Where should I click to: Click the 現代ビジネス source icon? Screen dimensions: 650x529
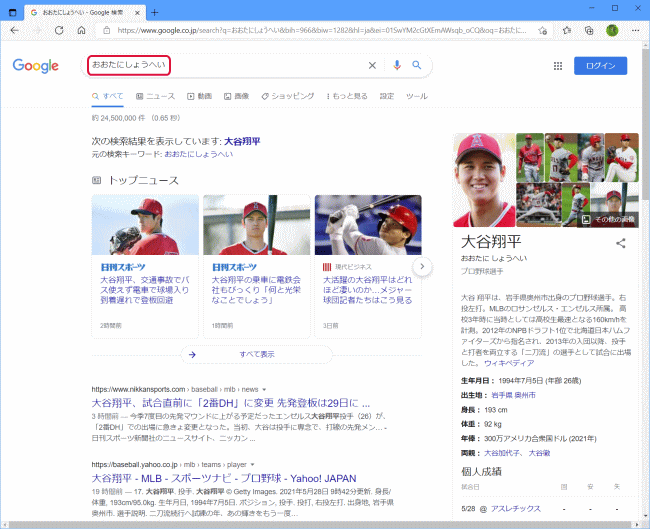[327, 267]
